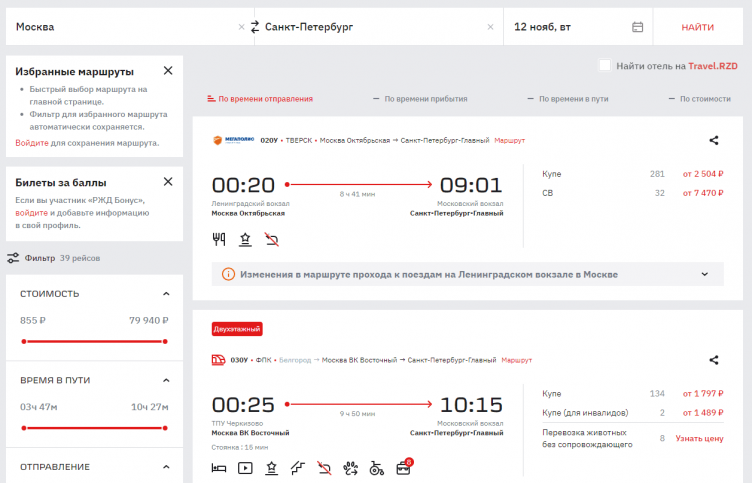Click the restaurant fork-and-knife icon
Image resolution: width=752 pixels, height=483 pixels.
pos(219,239)
